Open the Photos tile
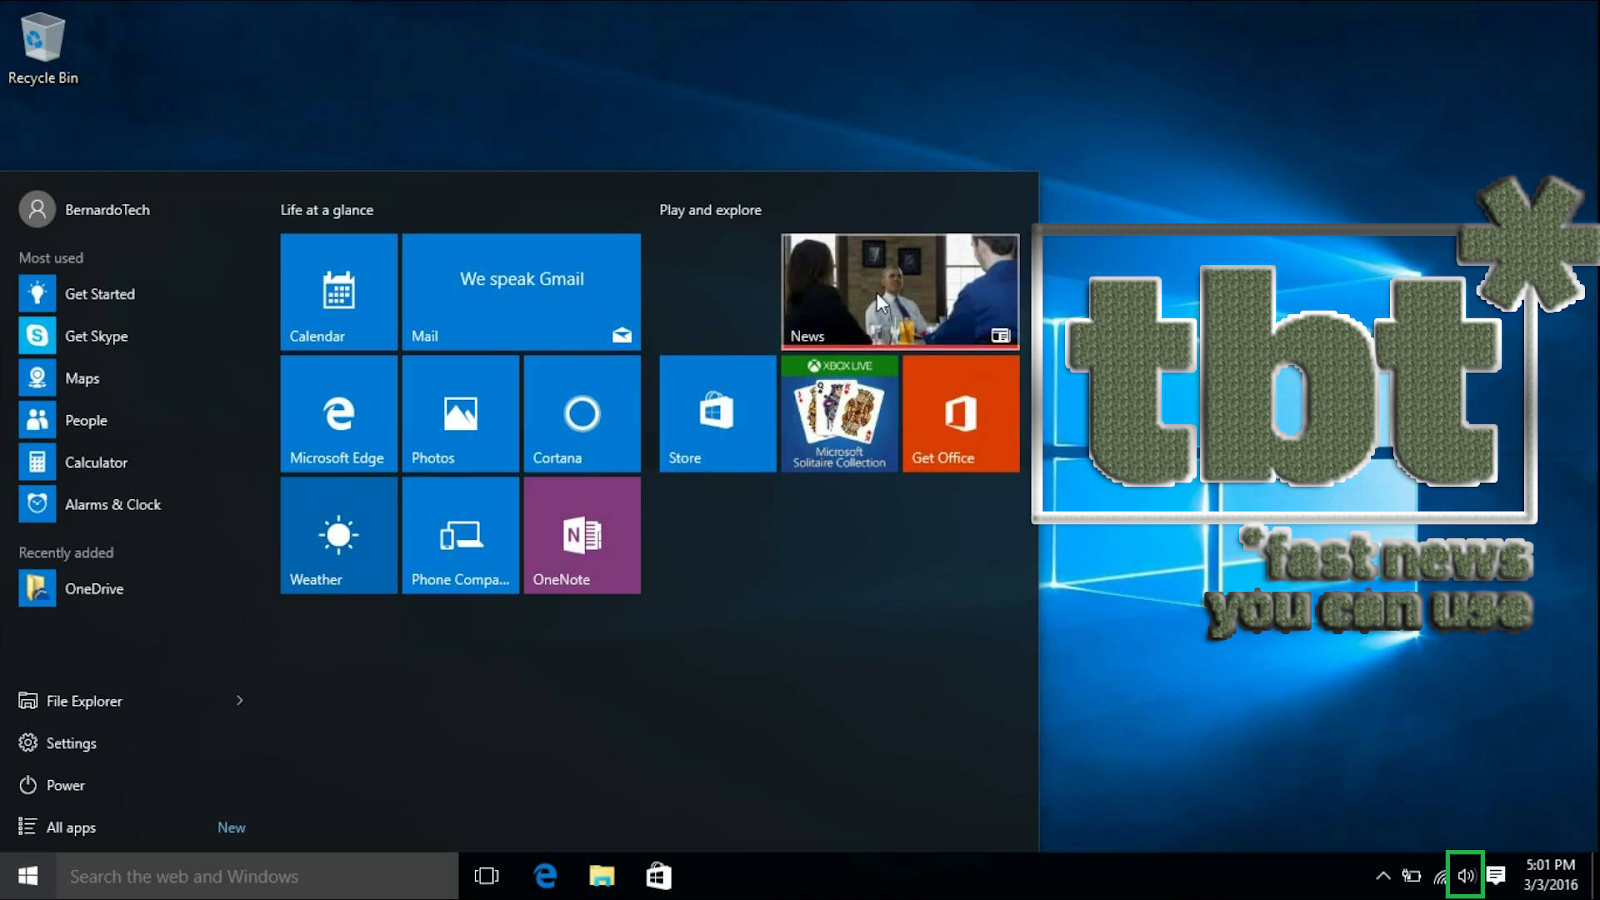The width and height of the screenshot is (1600, 900). [461, 414]
